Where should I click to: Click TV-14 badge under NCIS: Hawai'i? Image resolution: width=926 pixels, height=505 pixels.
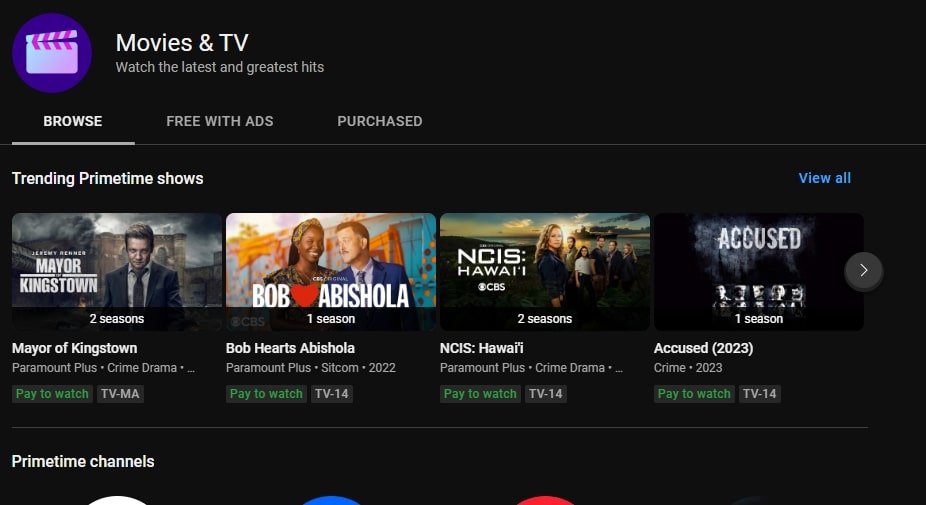click(546, 394)
